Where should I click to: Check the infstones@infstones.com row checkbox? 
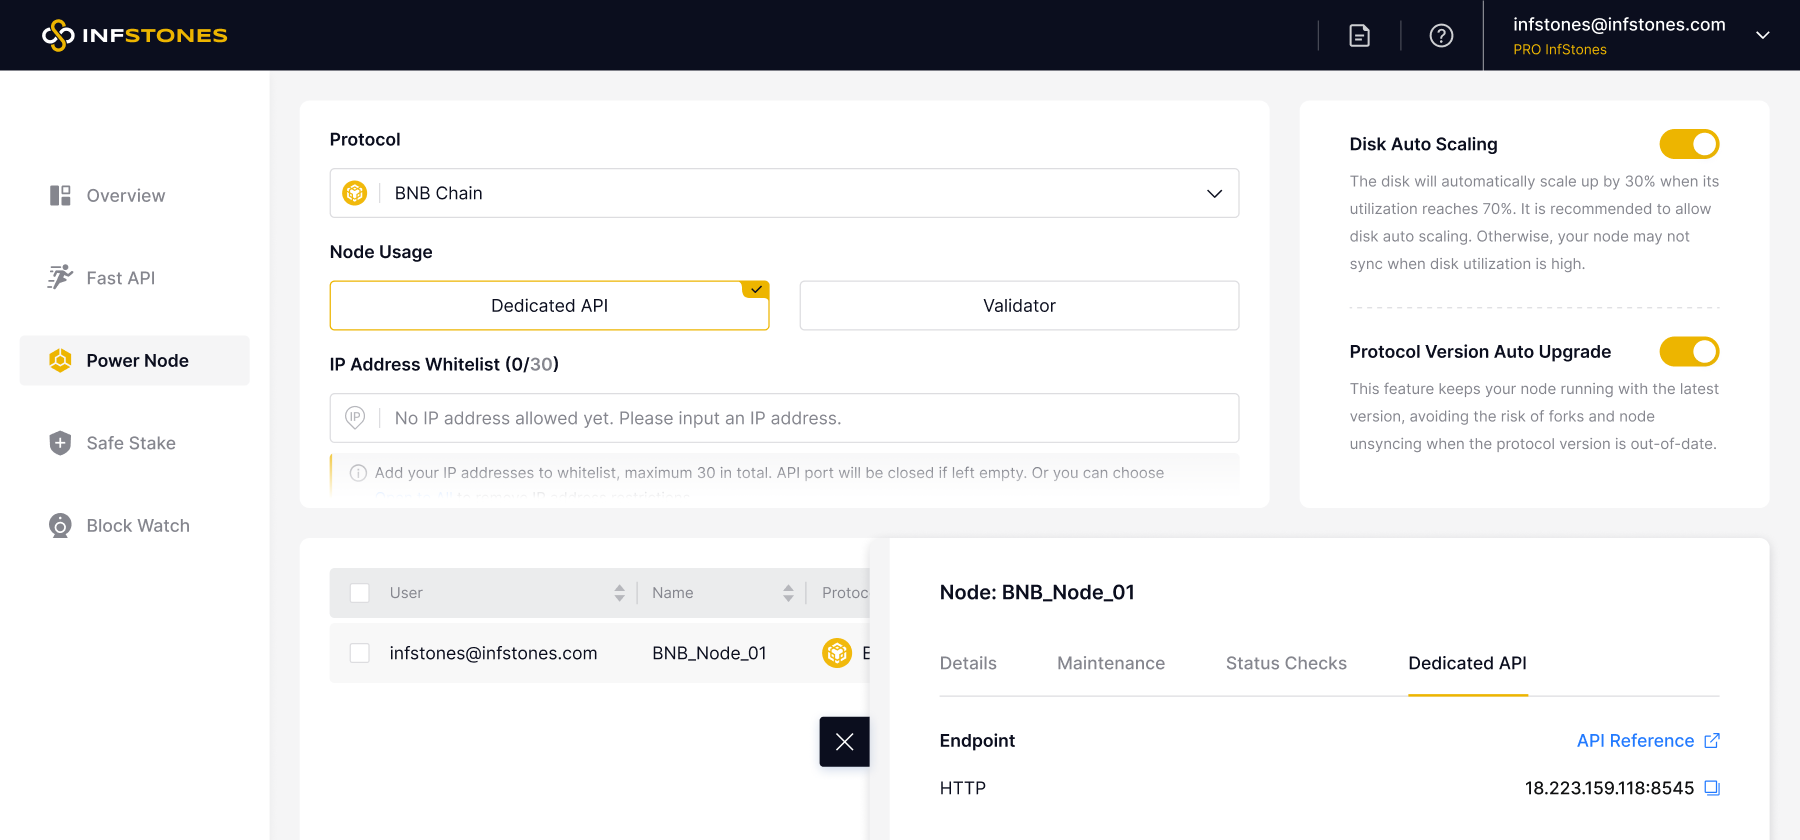(360, 653)
